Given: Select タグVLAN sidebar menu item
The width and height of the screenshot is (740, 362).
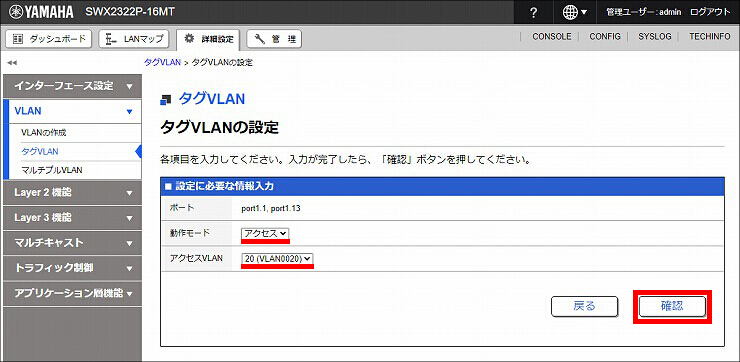Looking at the screenshot, I should click(40, 152).
